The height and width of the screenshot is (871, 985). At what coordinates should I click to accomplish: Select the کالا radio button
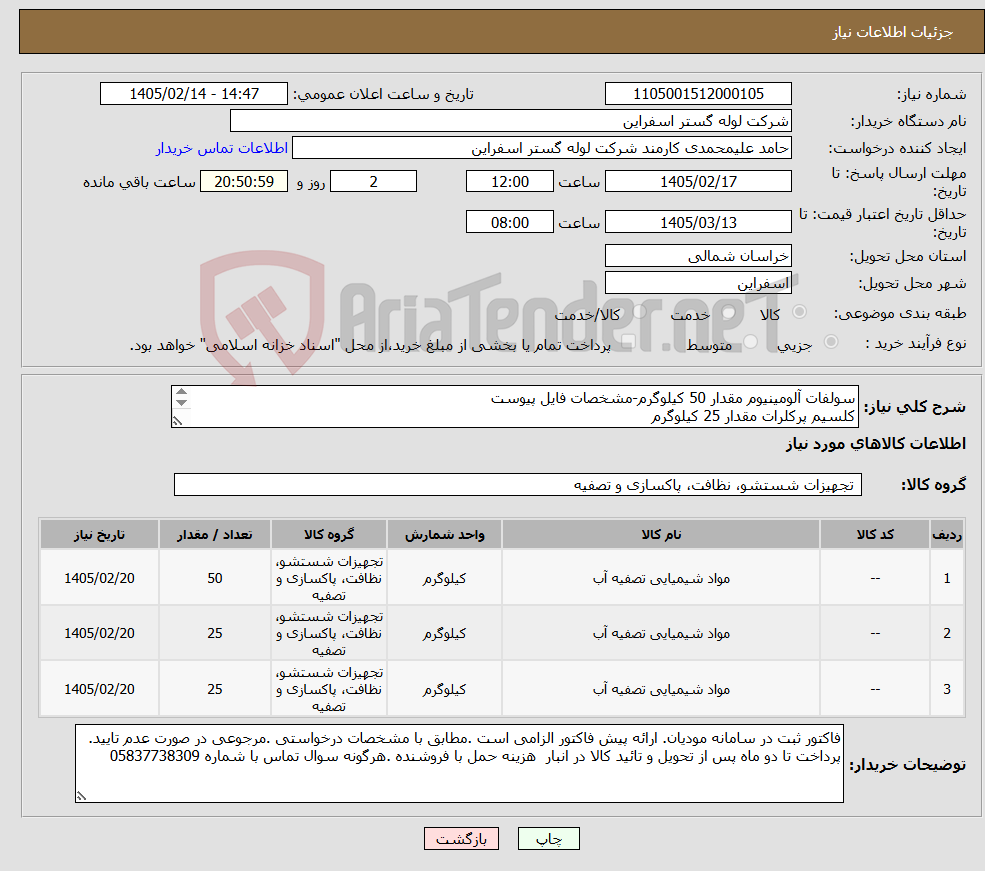[800, 311]
